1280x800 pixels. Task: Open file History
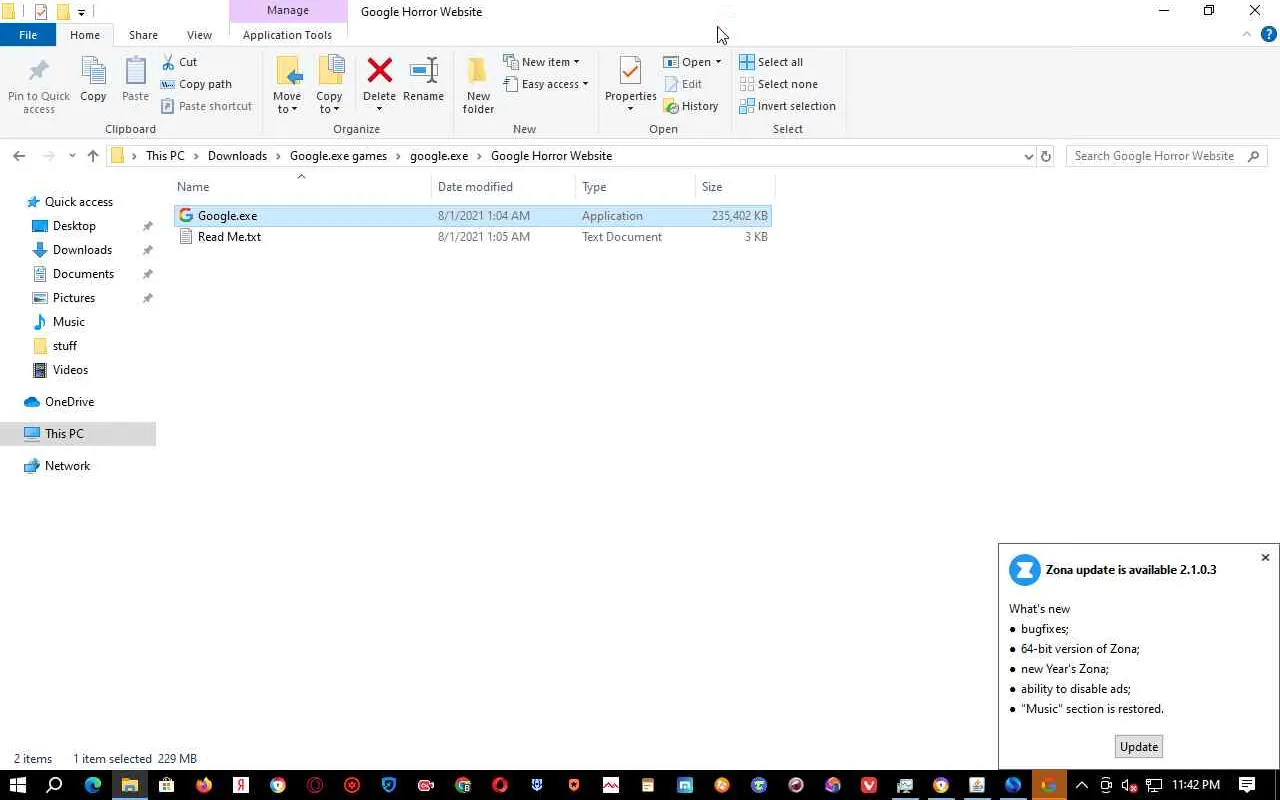pyautogui.click(x=691, y=106)
